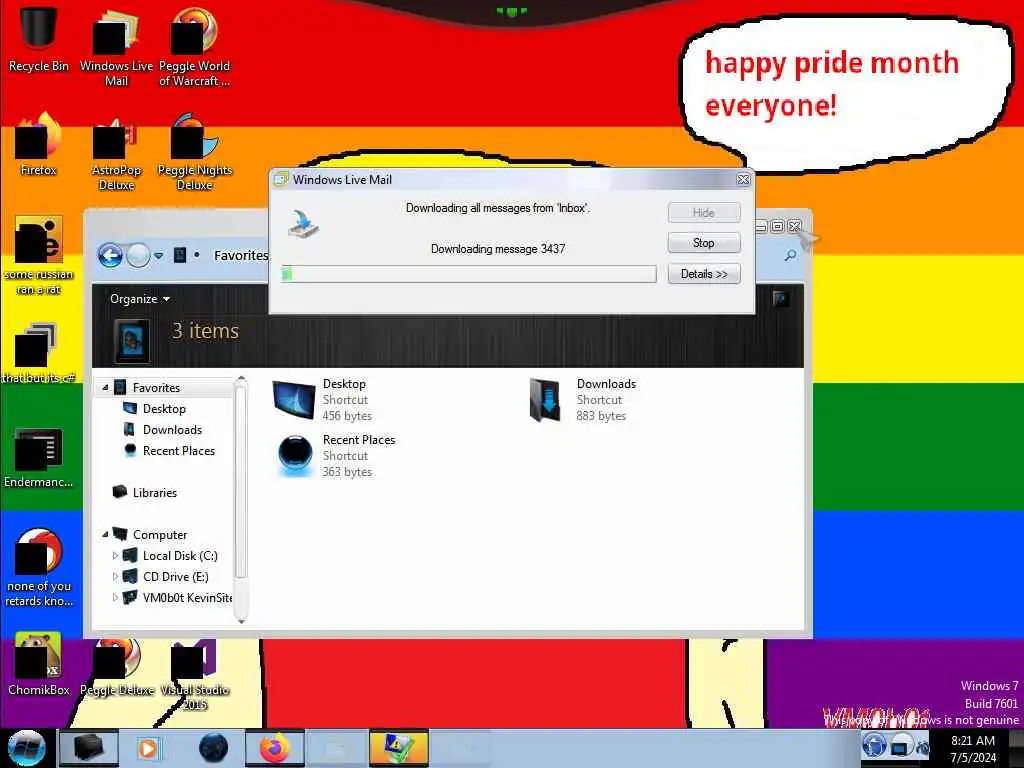Viewport: 1024px width, 768px height.
Task: Launch Peggle Nights Deluxe desktop icon
Action: [x=194, y=152]
